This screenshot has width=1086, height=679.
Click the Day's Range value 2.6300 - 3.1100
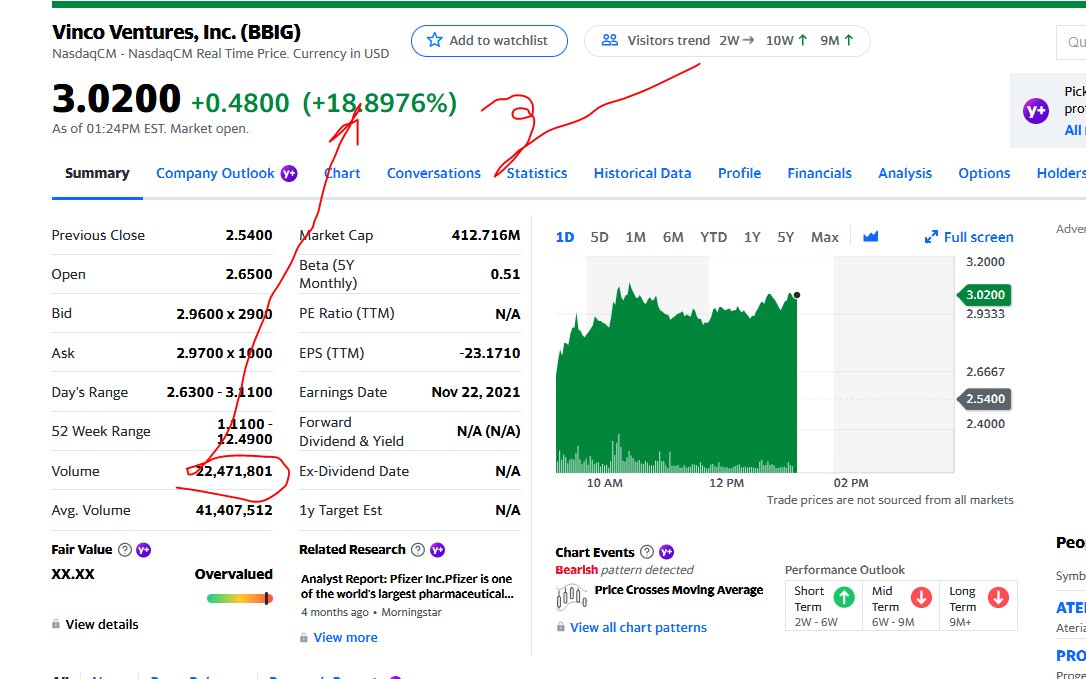pos(220,392)
